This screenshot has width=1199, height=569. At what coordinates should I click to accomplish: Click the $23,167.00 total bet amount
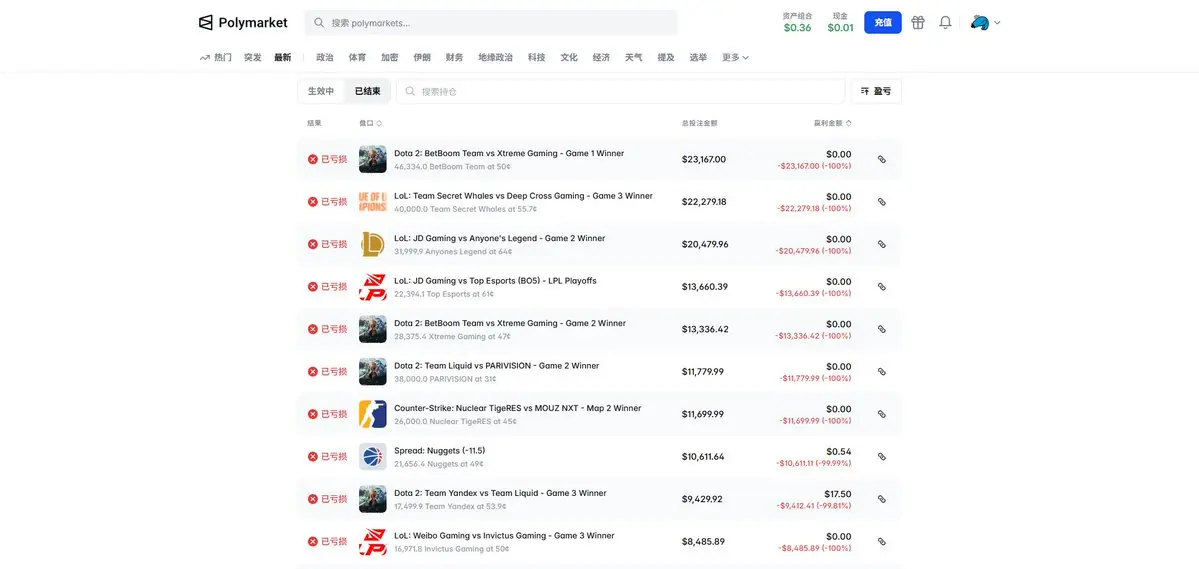(x=703, y=160)
